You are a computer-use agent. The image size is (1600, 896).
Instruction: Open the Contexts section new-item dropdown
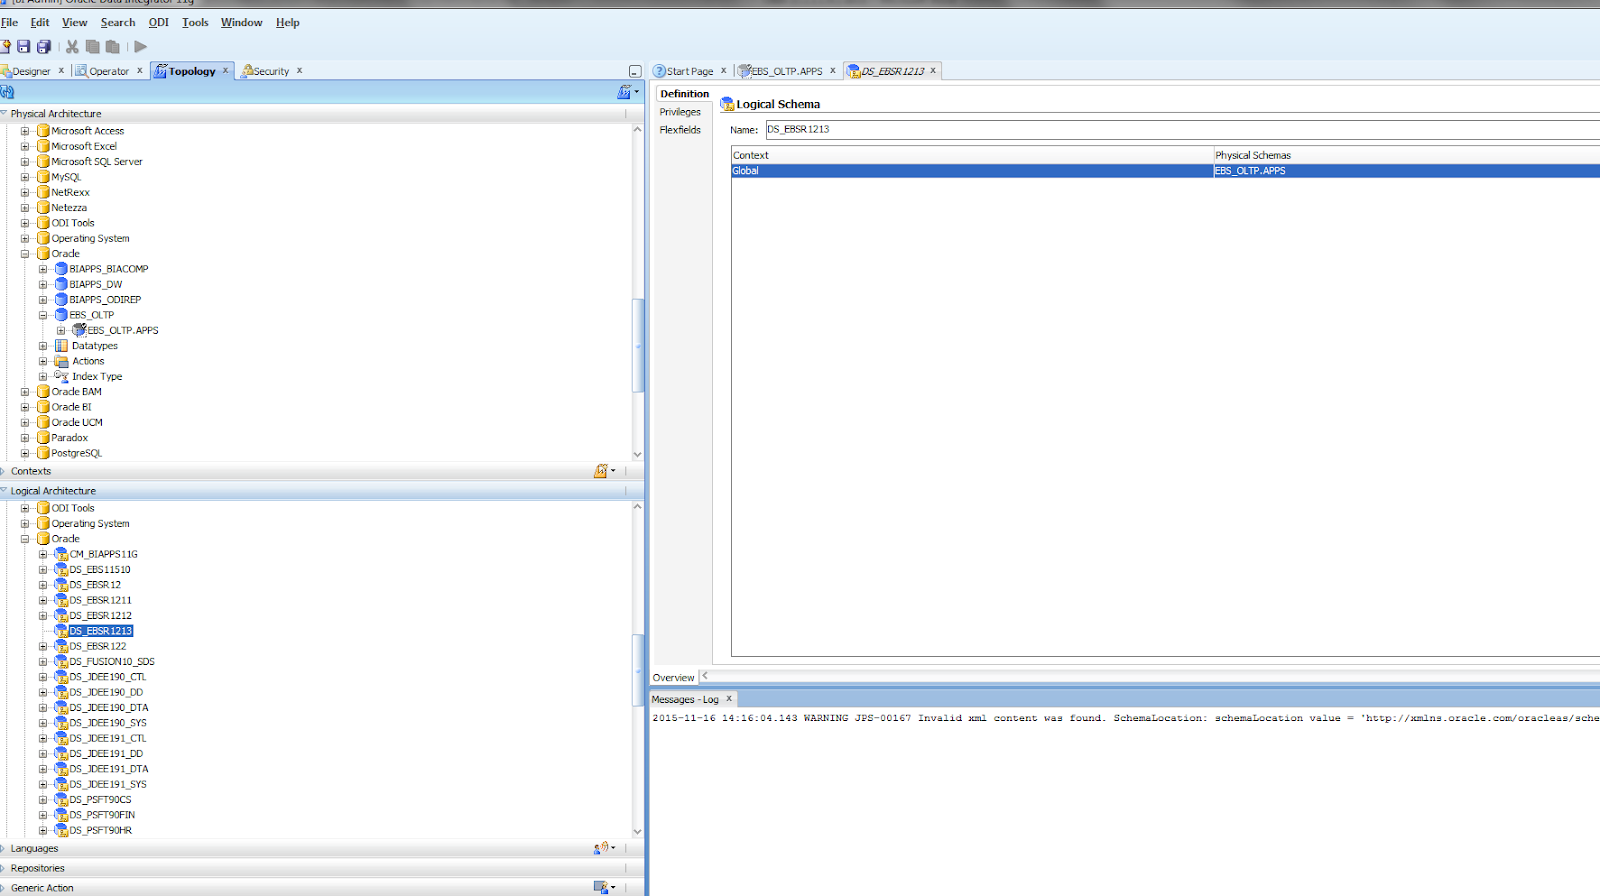coord(604,471)
